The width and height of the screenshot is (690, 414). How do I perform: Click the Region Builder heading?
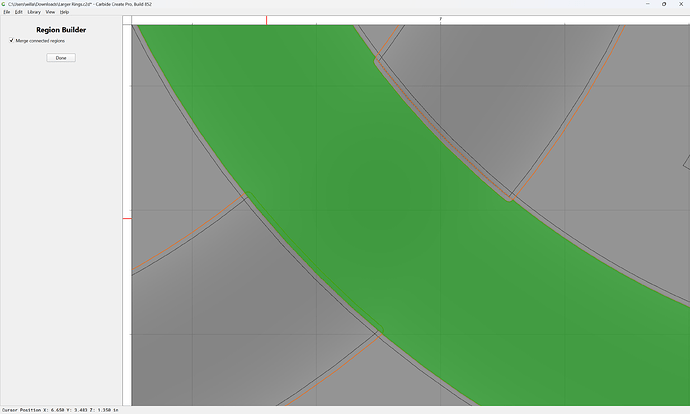pos(61,30)
